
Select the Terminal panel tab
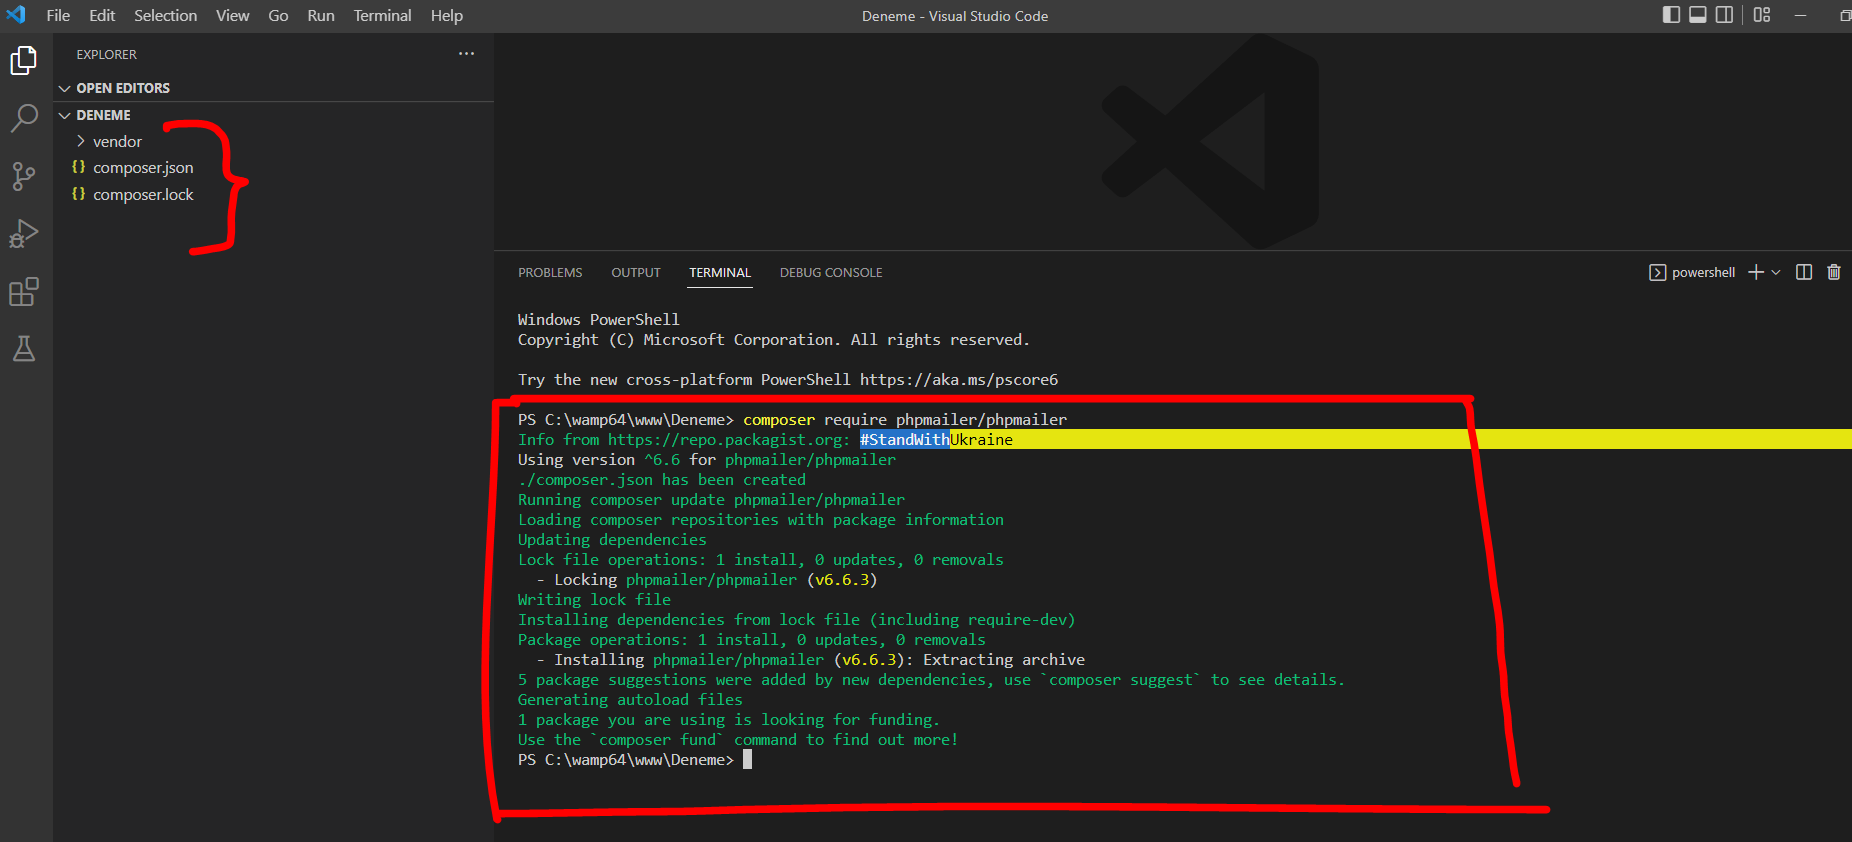(x=720, y=273)
